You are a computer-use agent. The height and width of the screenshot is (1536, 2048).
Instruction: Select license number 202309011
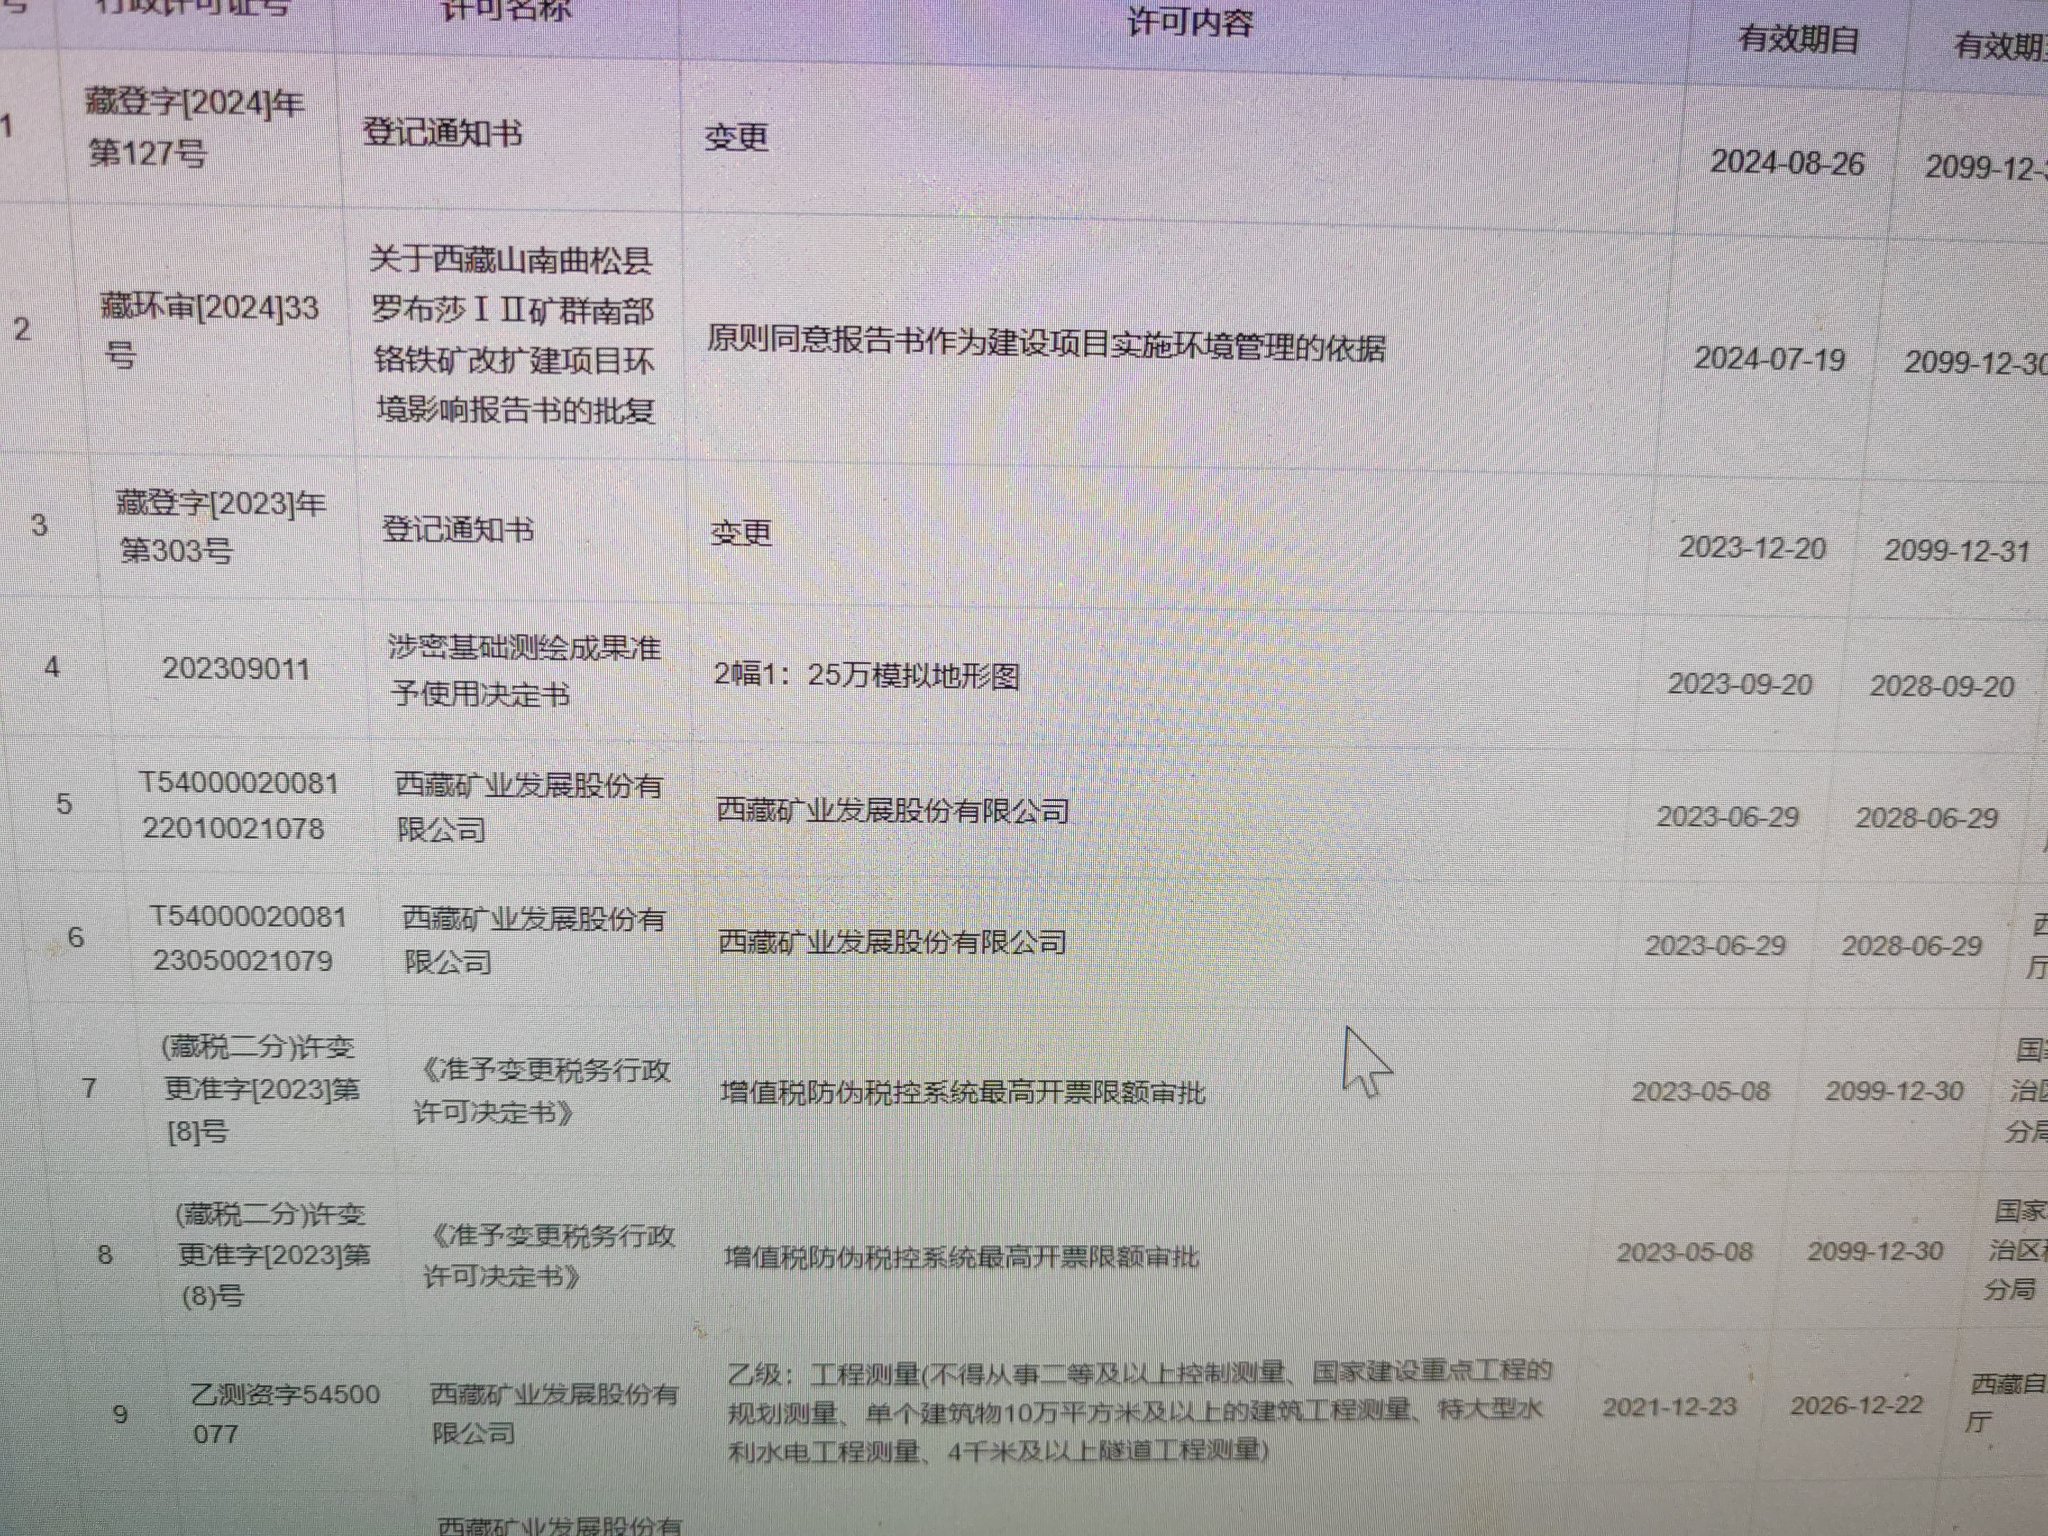click(236, 668)
